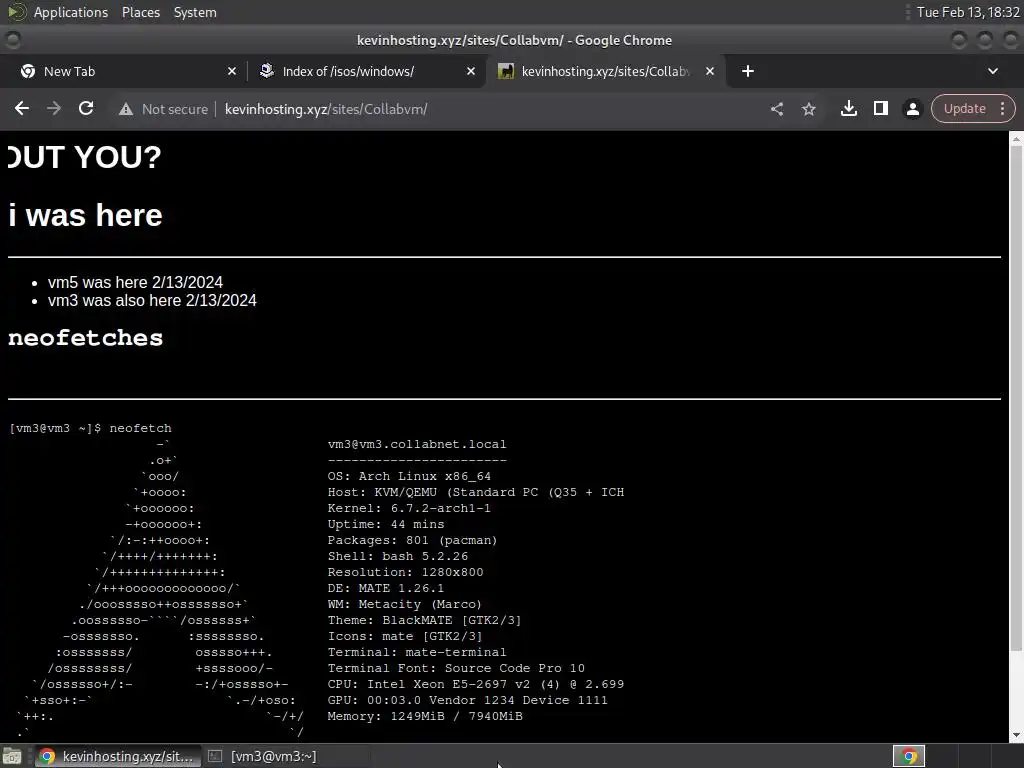Image resolution: width=1024 pixels, height=768 pixels.
Task: Click the 'WM: Metacity (Marco)' line
Action: (x=404, y=604)
